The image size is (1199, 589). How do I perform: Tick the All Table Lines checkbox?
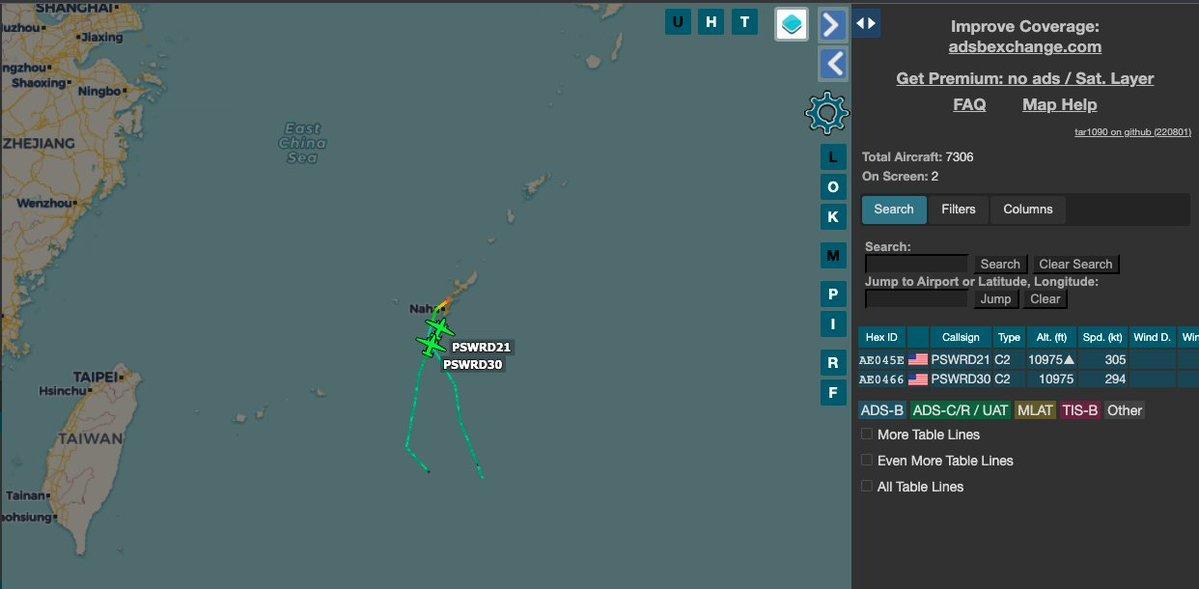click(x=867, y=486)
